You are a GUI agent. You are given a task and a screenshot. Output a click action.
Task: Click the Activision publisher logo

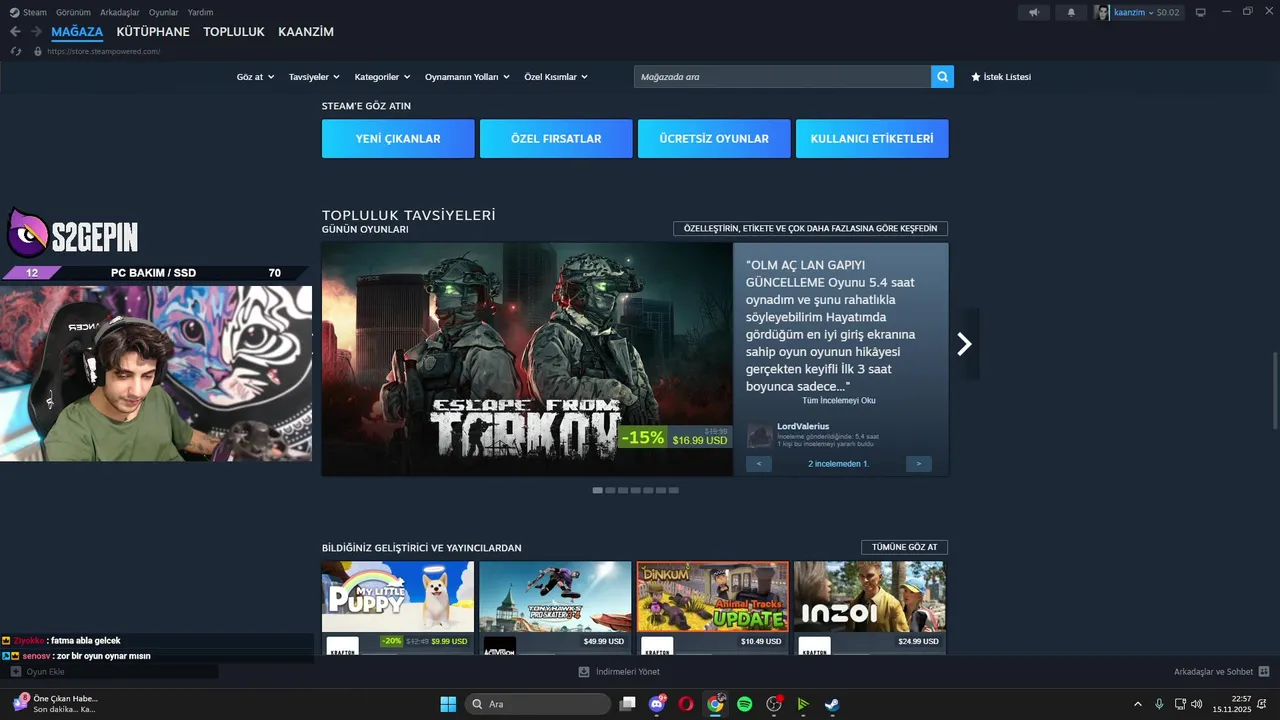pyautogui.click(x=500, y=646)
